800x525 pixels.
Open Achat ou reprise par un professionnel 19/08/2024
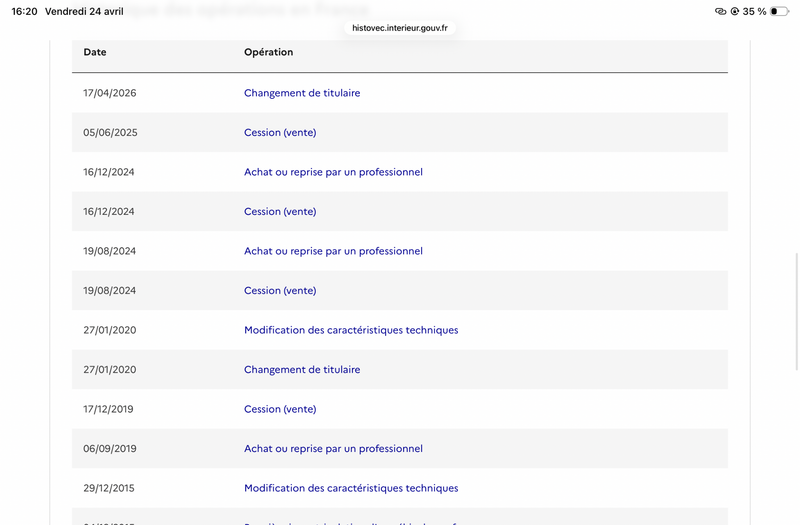[333, 251]
